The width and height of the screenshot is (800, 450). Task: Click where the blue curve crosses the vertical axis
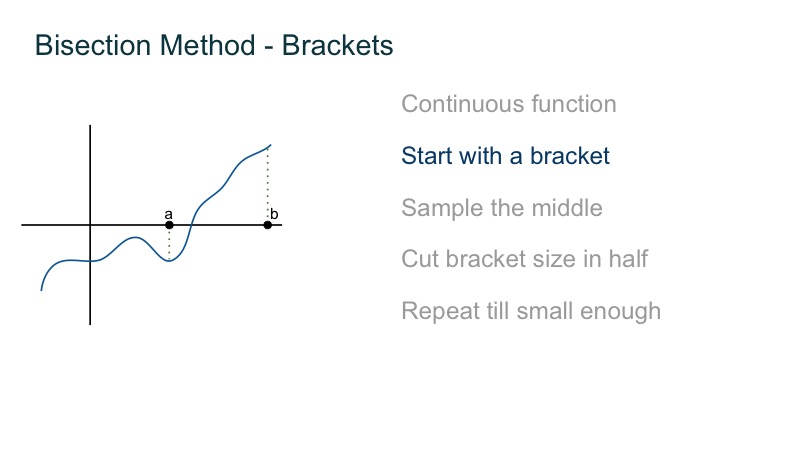click(90, 260)
